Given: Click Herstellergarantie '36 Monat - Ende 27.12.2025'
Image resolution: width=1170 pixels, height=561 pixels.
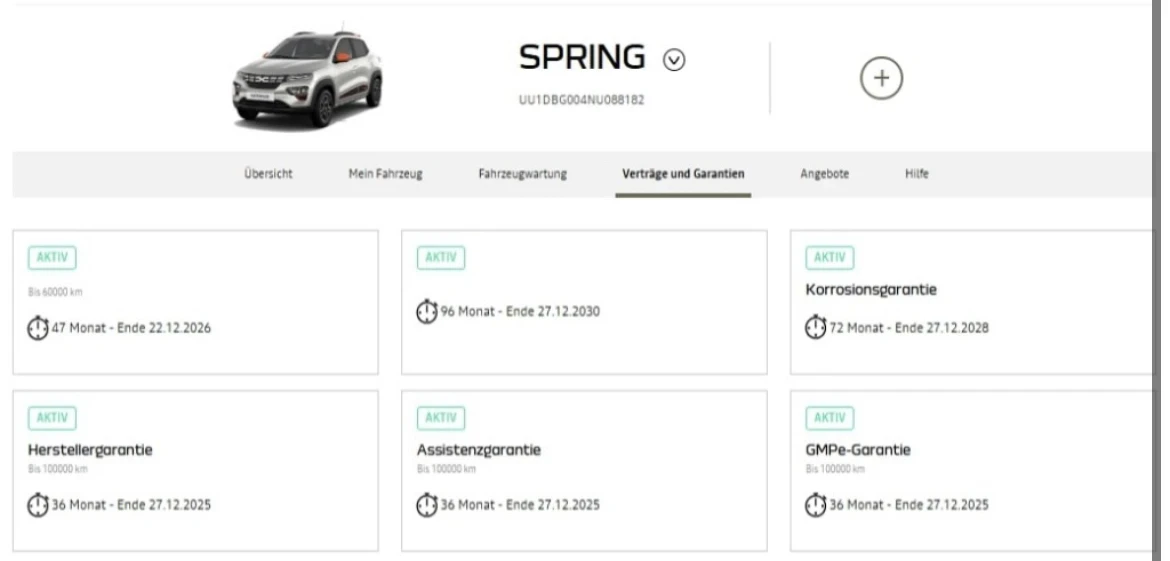Looking at the screenshot, I should [131, 505].
